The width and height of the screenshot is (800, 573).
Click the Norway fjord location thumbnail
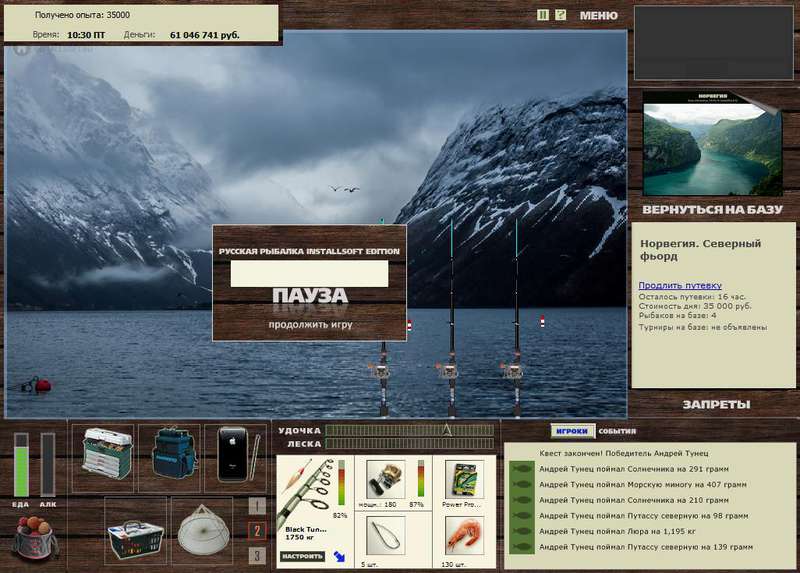[712, 144]
